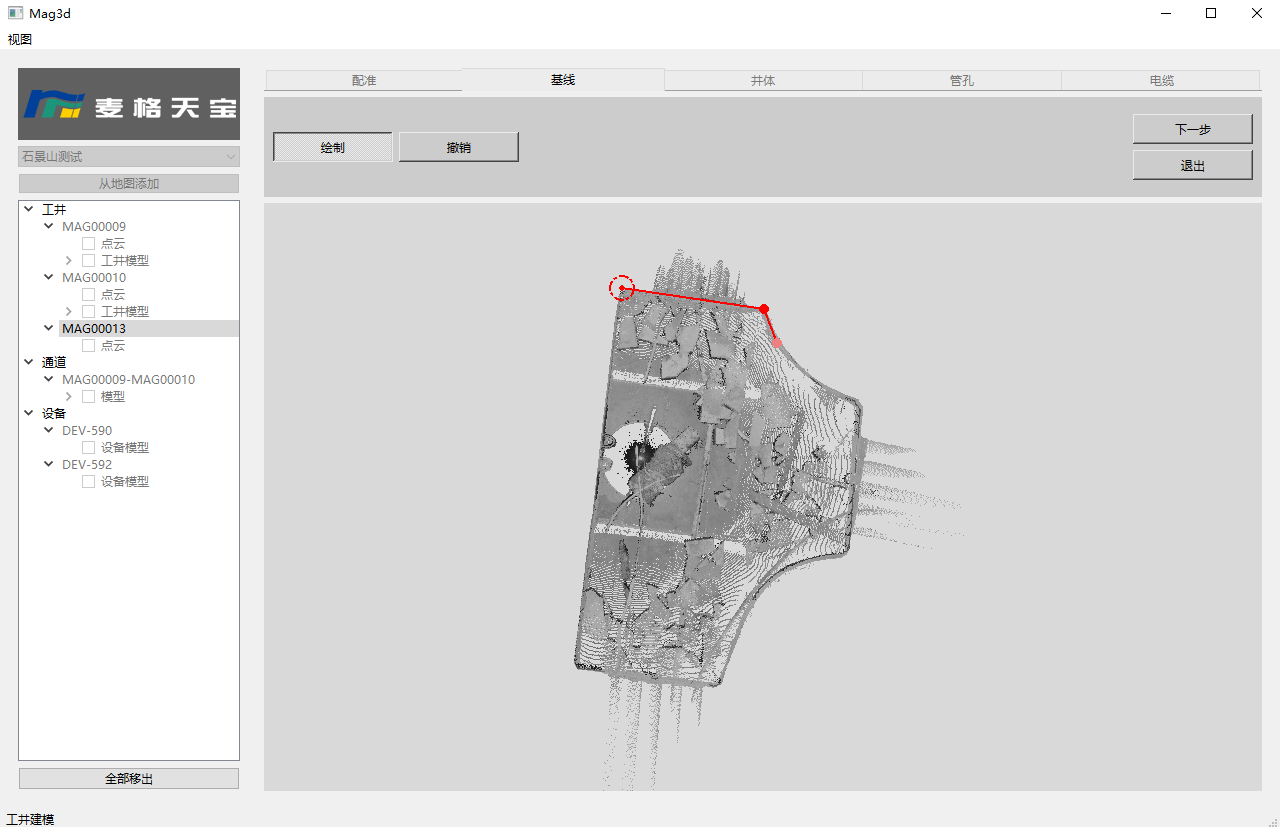Click the dashed-circle baseline start point

tap(622, 288)
